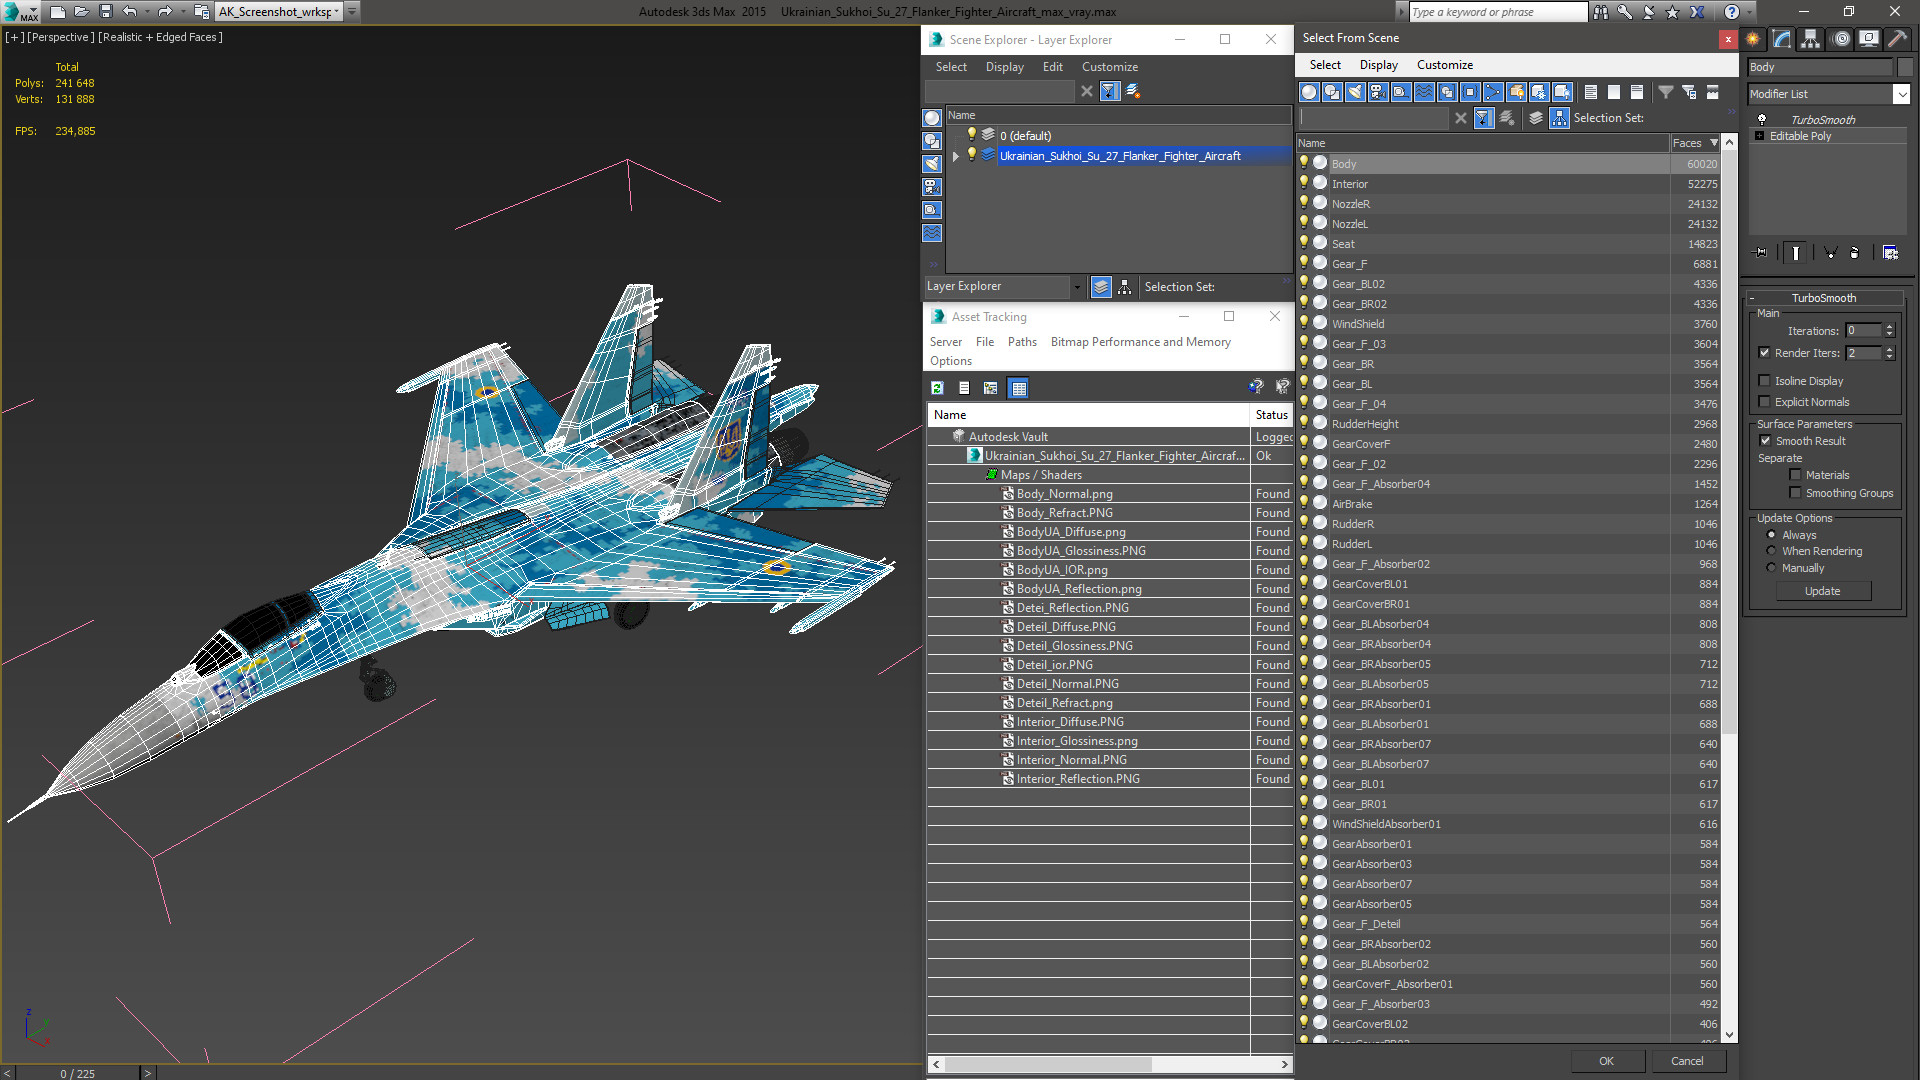This screenshot has height=1080, width=1920.
Task: Open the Utilities hammer panel tab
Action: coord(1897,39)
